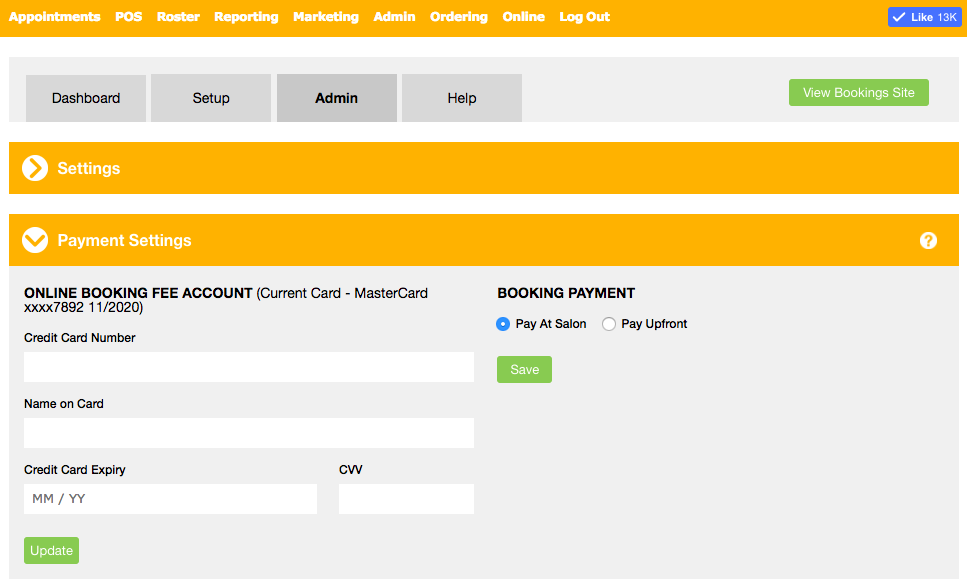
Task: Open the Ordering menu
Action: (x=459, y=17)
